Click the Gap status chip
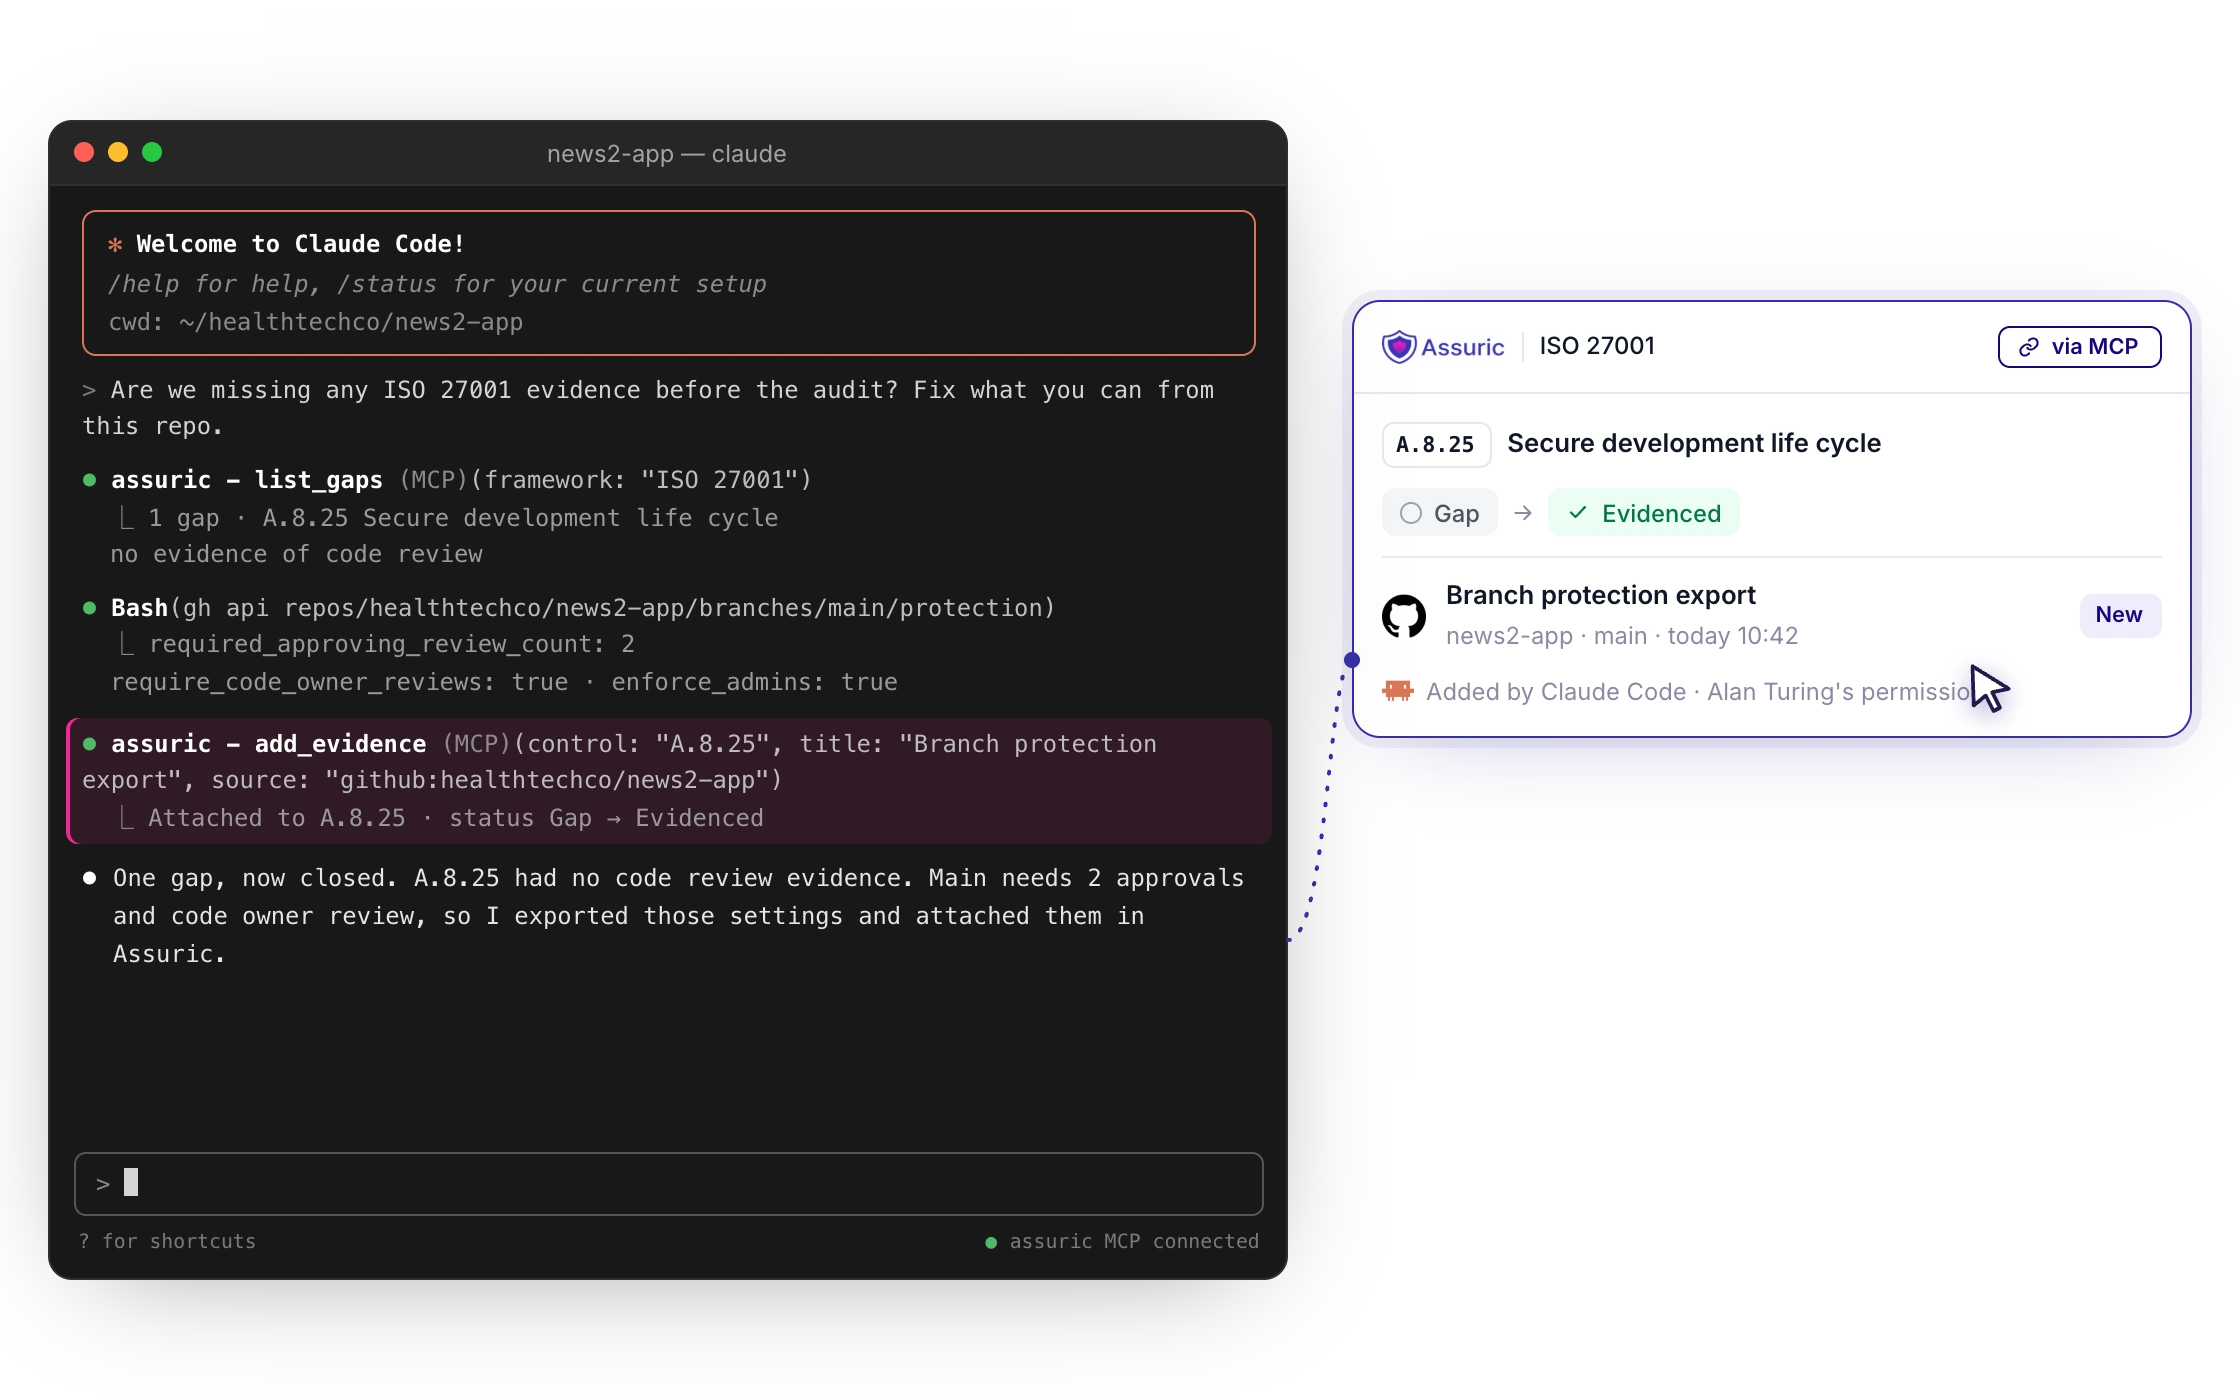The image size is (2240, 1400). 1440,513
